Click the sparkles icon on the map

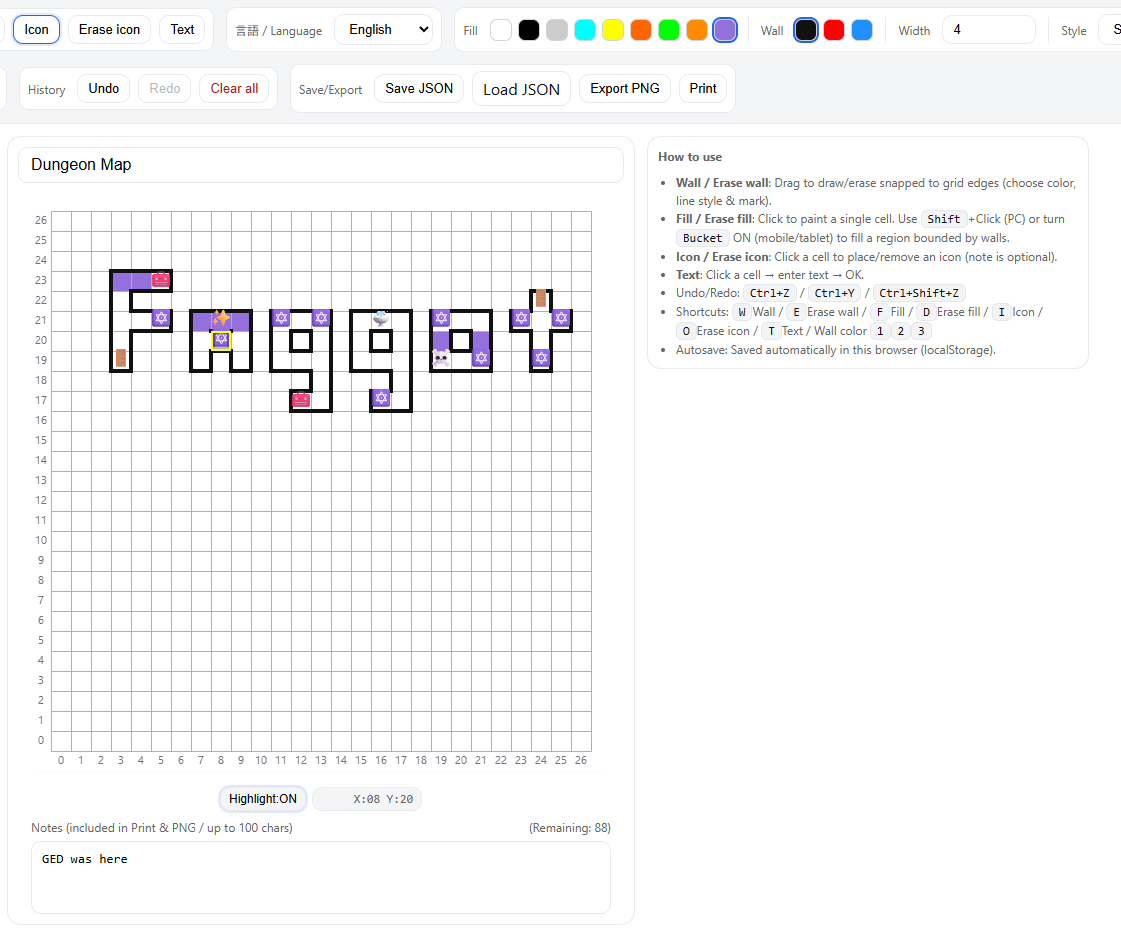click(x=221, y=318)
